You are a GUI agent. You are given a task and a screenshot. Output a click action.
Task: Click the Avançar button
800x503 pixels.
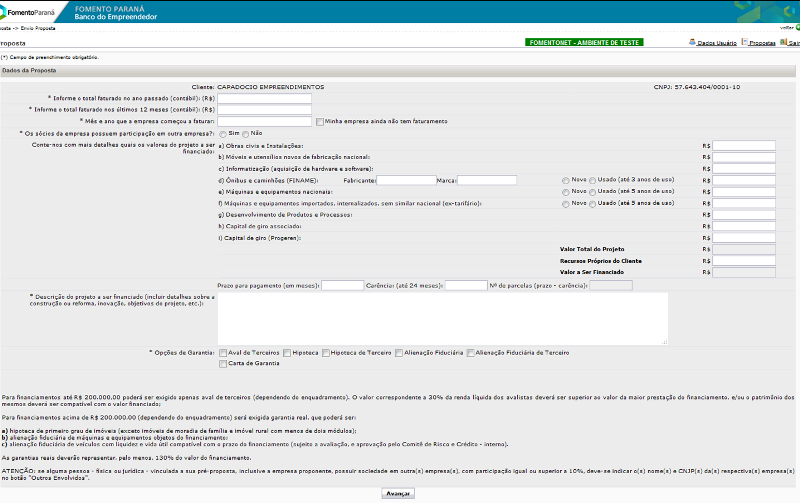coord(398,493)
